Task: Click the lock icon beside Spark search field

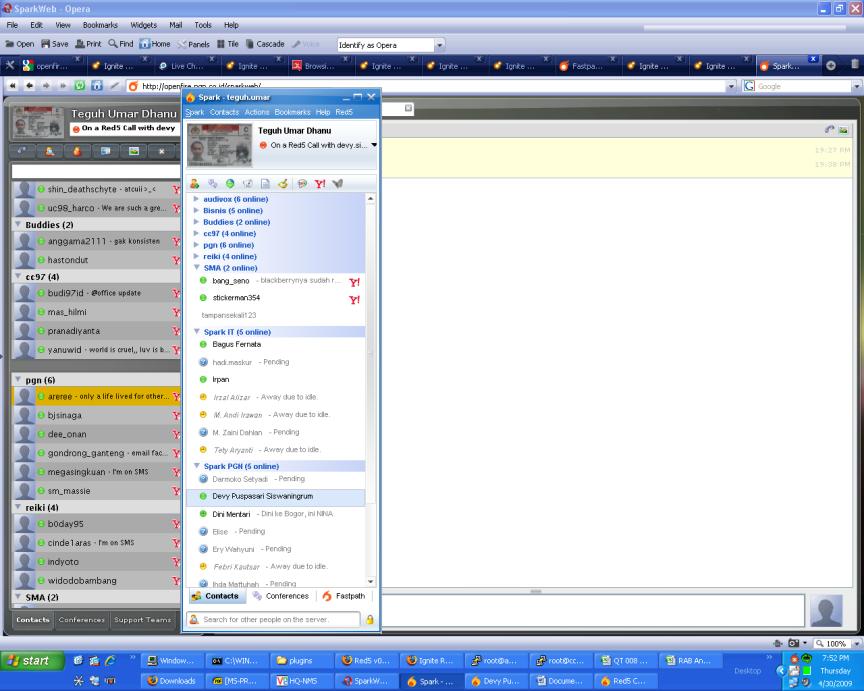Action: click(x=370, y=619)
